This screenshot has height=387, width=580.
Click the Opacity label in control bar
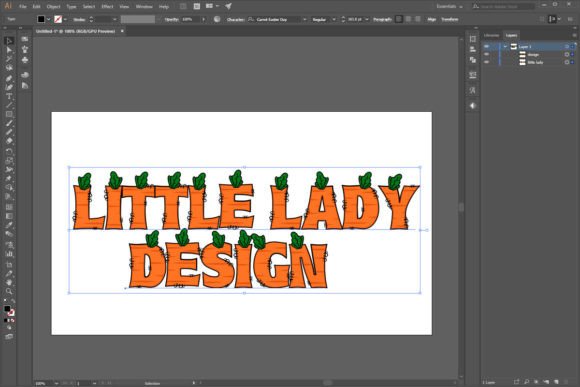pos(171,19)
